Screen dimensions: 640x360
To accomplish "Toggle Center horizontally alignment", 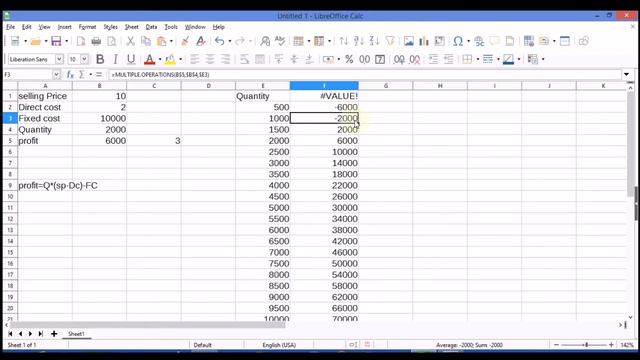I will click(210, 59).
